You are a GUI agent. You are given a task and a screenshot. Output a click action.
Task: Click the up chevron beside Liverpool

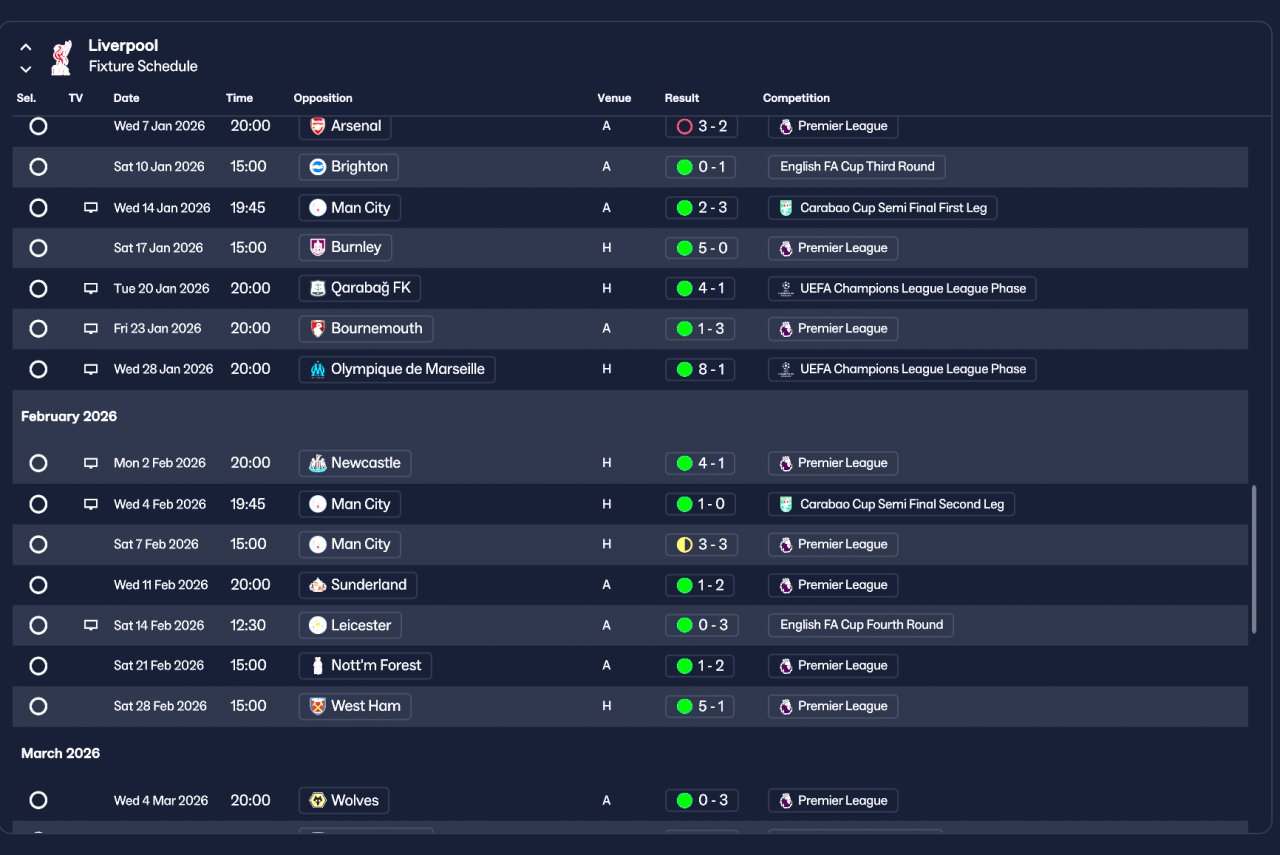(26, 47)
